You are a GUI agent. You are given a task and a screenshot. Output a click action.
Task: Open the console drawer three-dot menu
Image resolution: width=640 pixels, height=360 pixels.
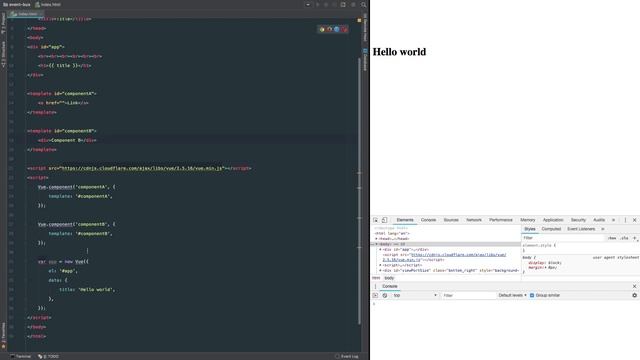pyautogui.click(x=375, y=287)
